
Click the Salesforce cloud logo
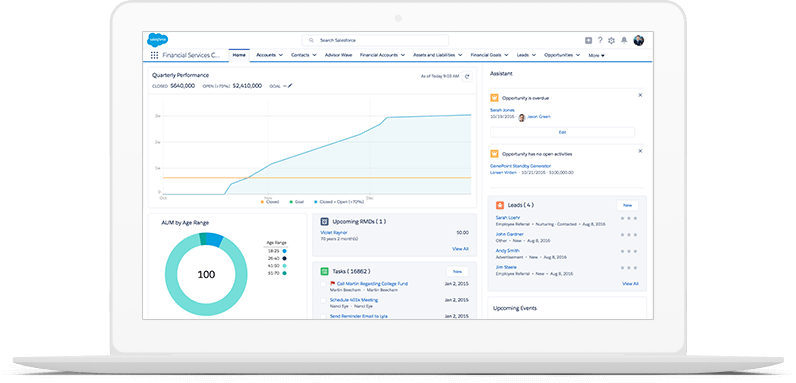click(157, 40)
